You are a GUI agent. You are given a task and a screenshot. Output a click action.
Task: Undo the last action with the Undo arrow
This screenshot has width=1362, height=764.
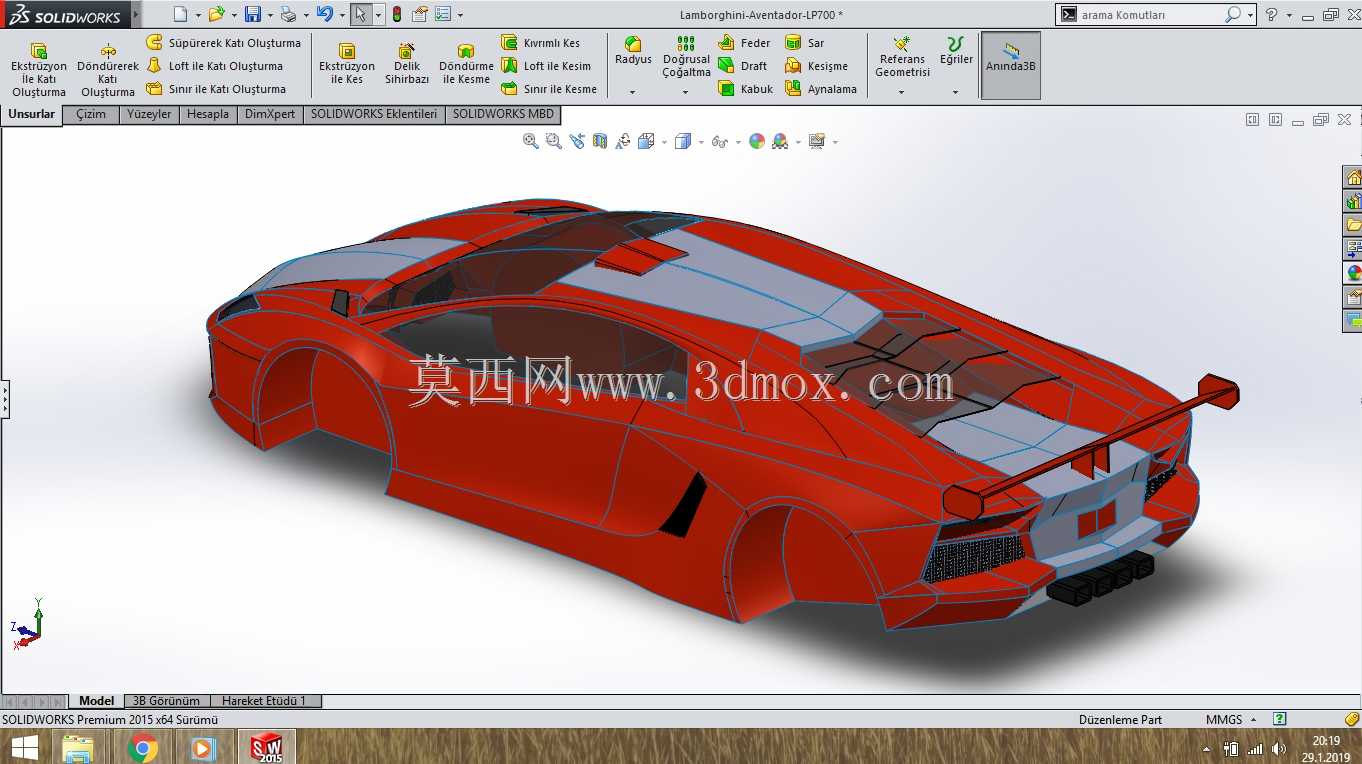coord(324,14)
